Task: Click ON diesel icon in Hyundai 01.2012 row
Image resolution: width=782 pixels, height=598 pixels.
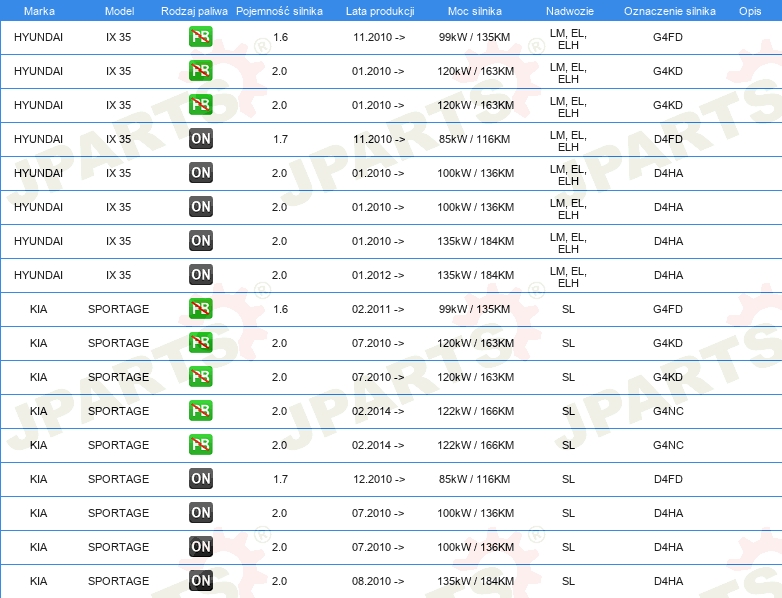Action: (200, 275)
